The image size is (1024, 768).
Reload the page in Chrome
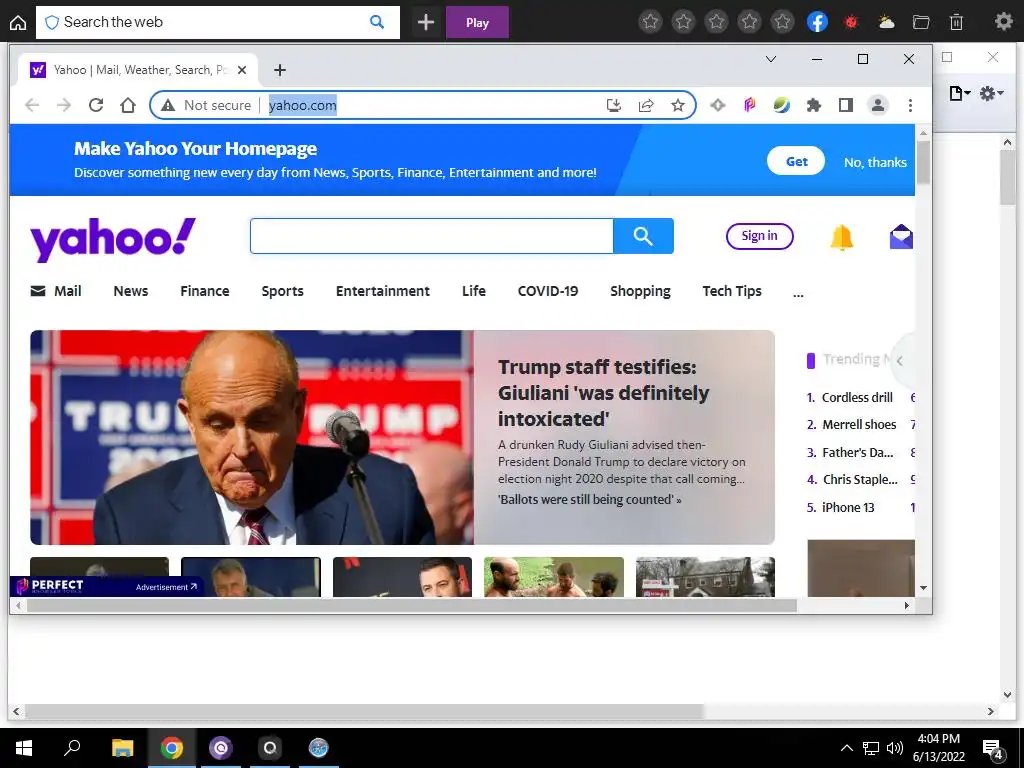pyautogui.click(x=96, y=105)
